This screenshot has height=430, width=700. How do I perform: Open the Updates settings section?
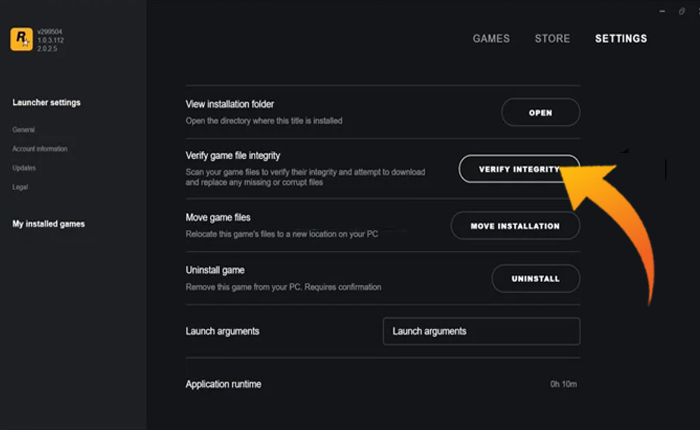pyautogui.click(x=24, y=168)
